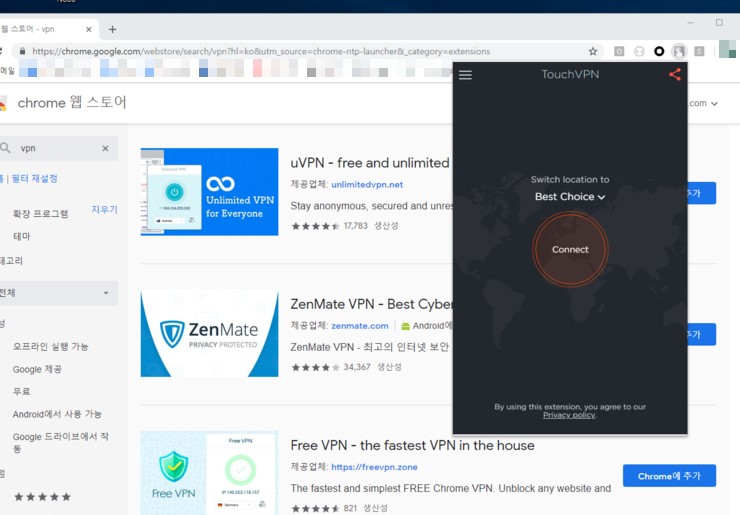This screenshot has width=740, height=515.
Task: Toggle the Google 드라이브에서 작동 filter
Action: coord(60,442)
